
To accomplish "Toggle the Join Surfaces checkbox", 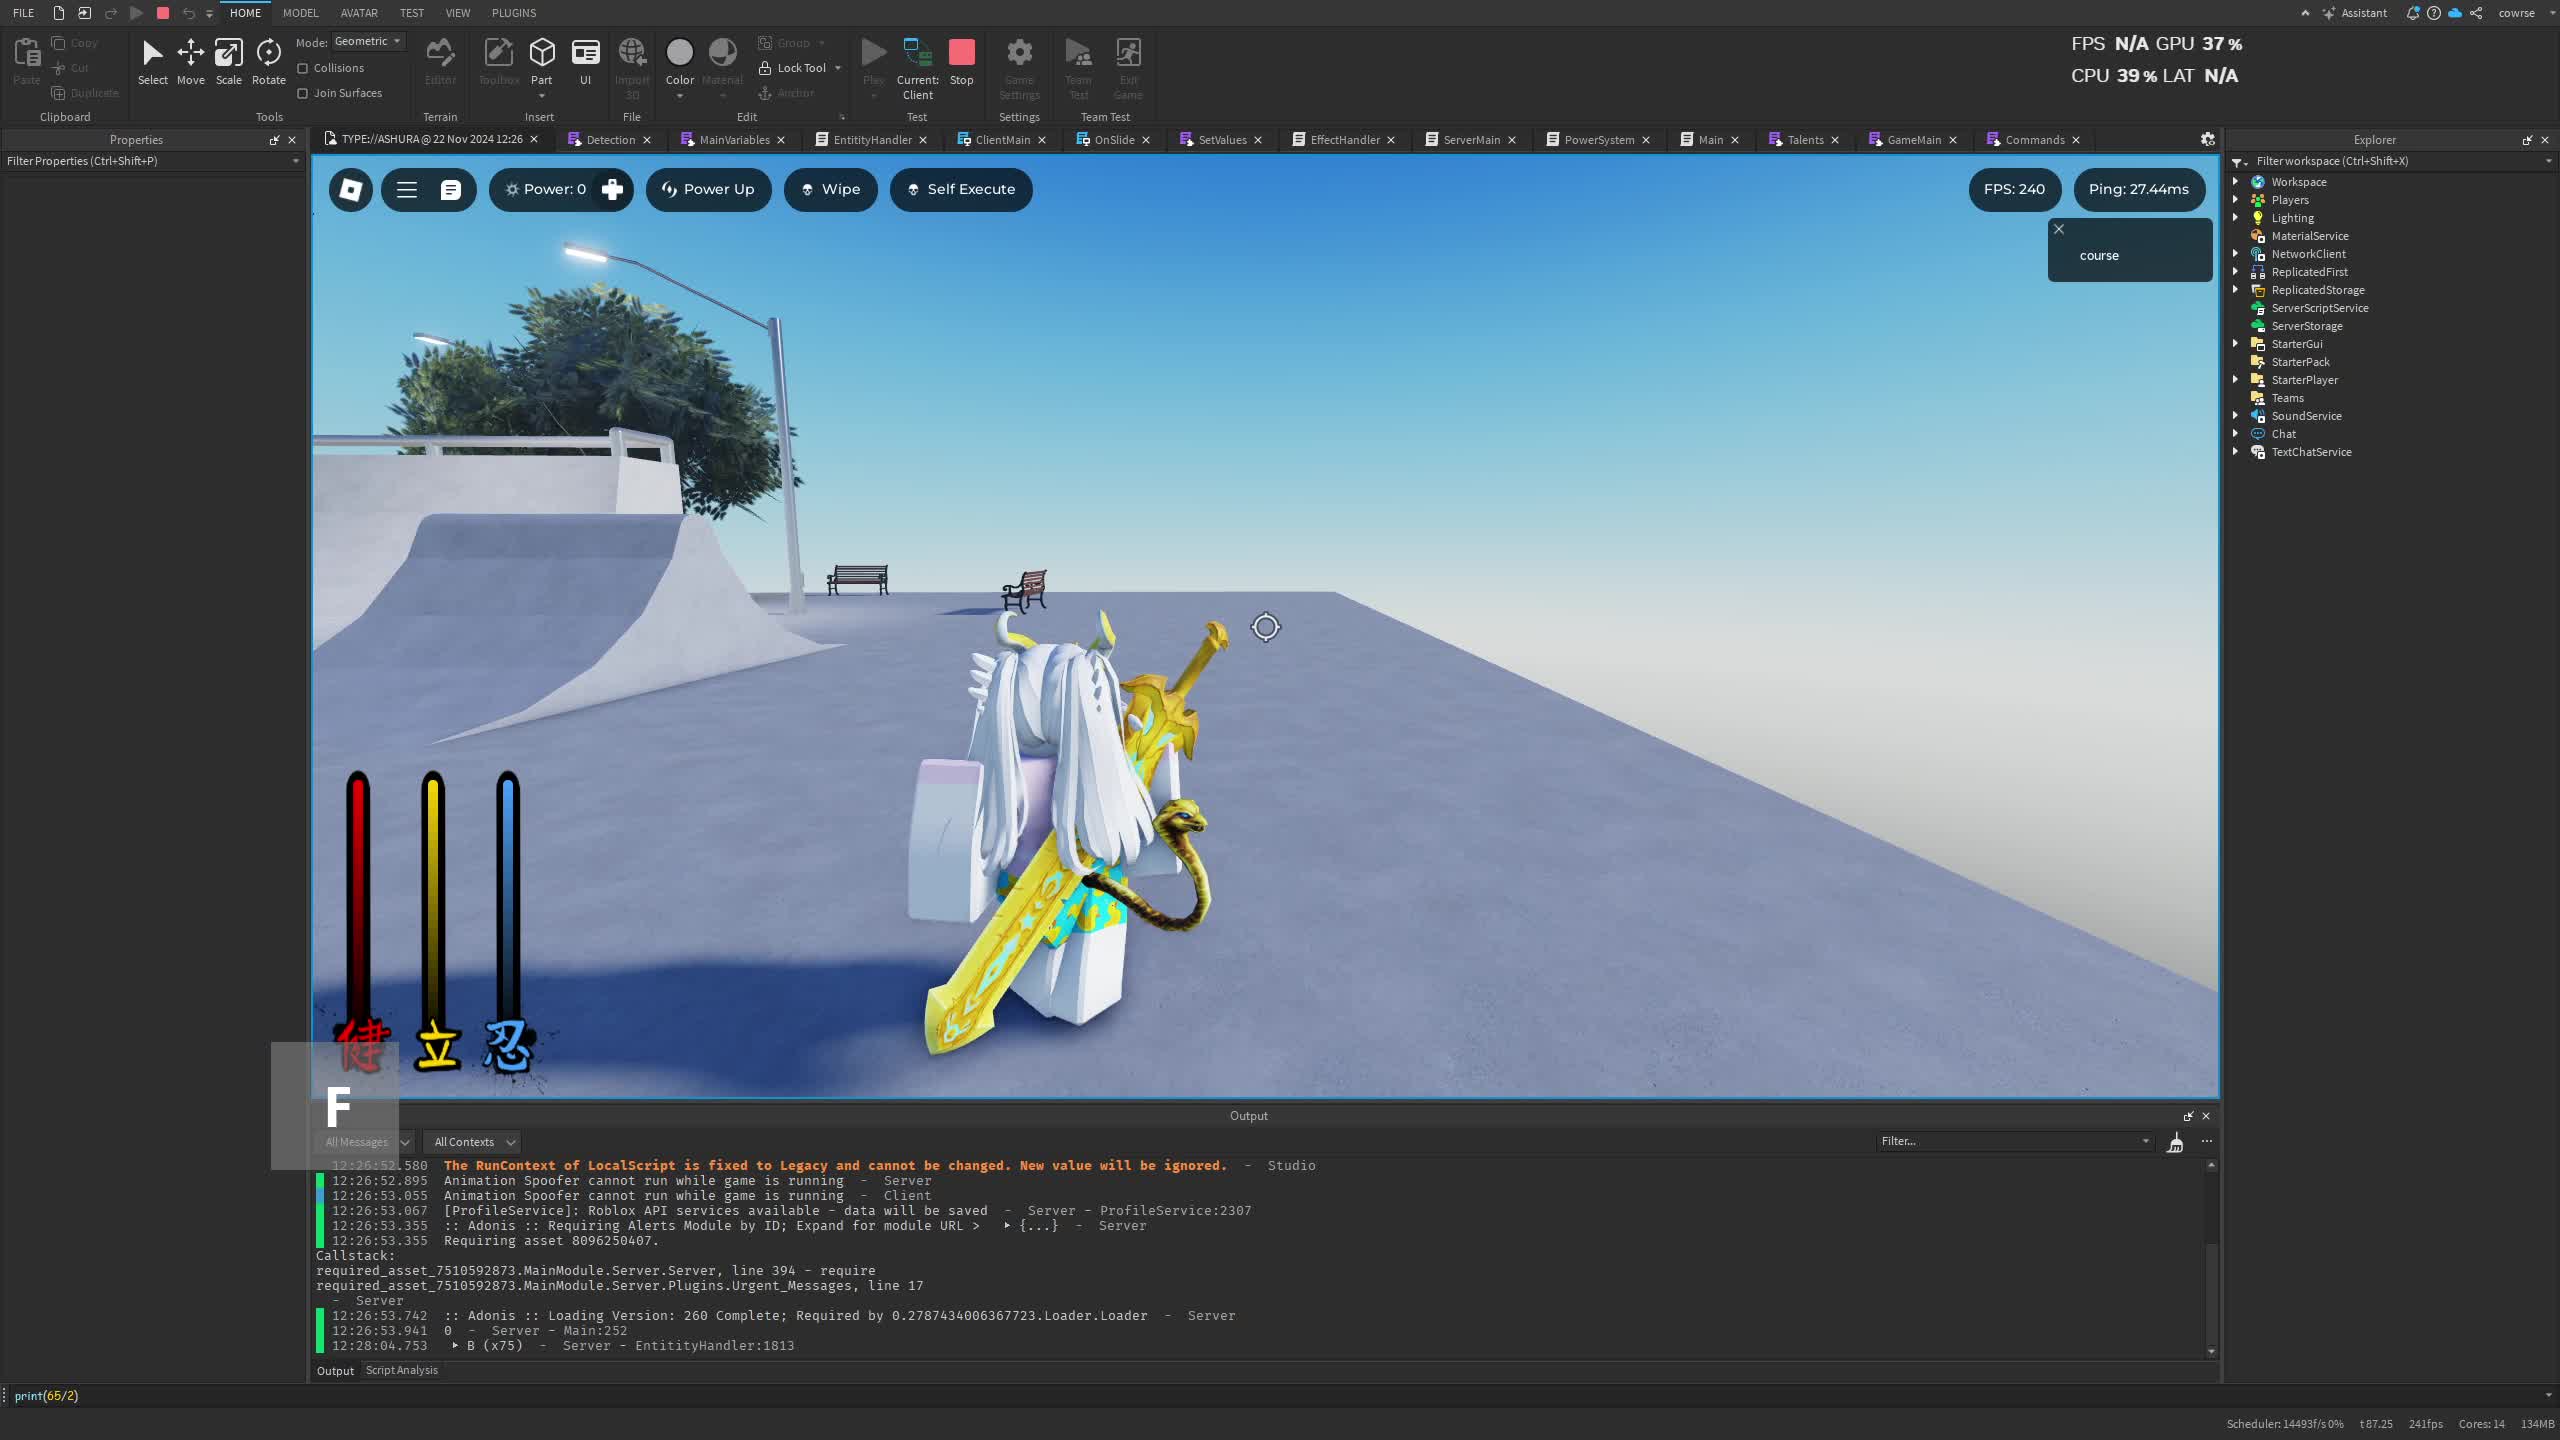I will (303, 93).
